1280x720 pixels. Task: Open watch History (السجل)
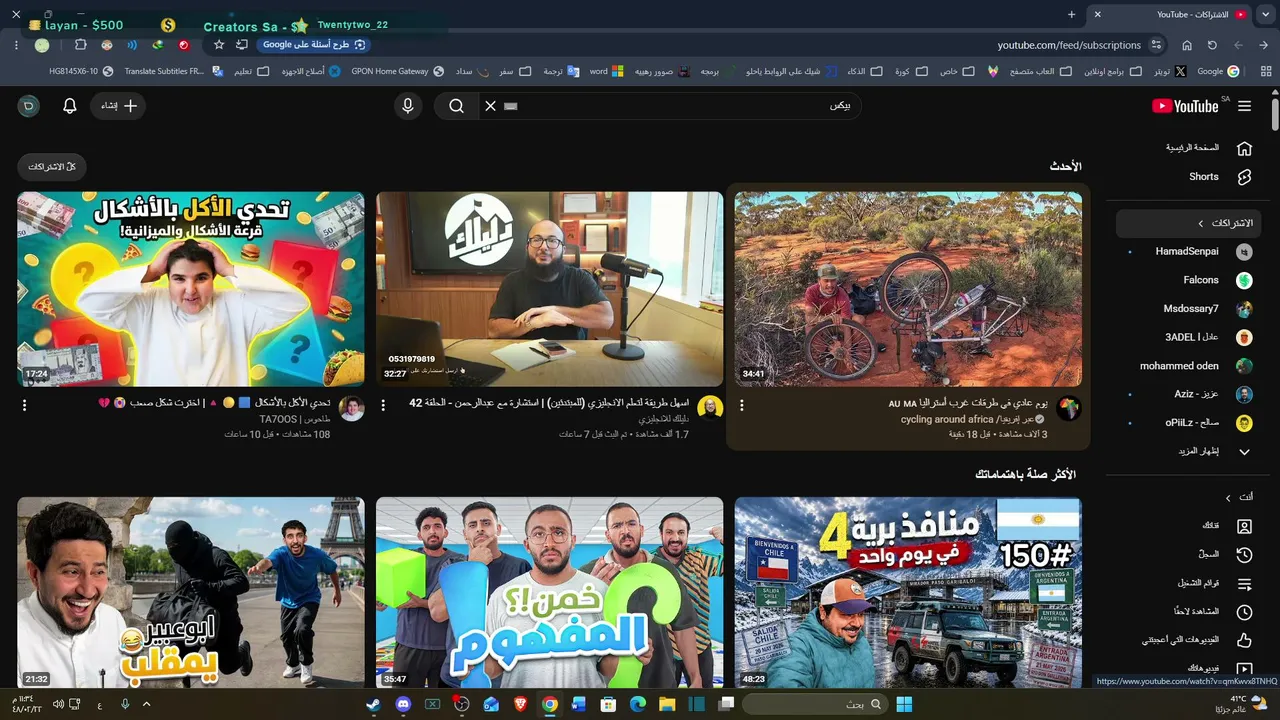(1189, 554)
